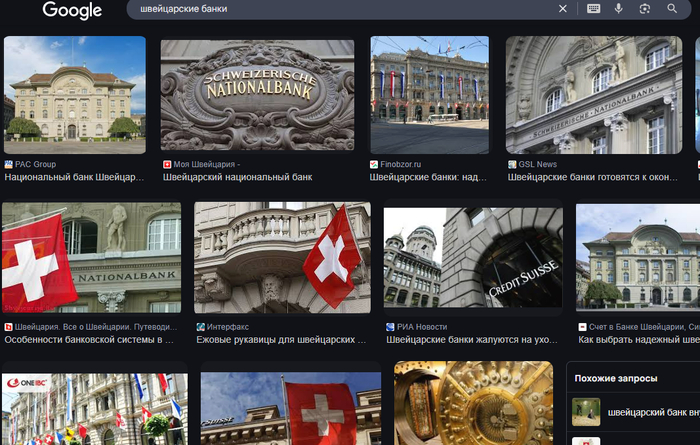Open link Швейцарский национальный банк

click(238, 177)
